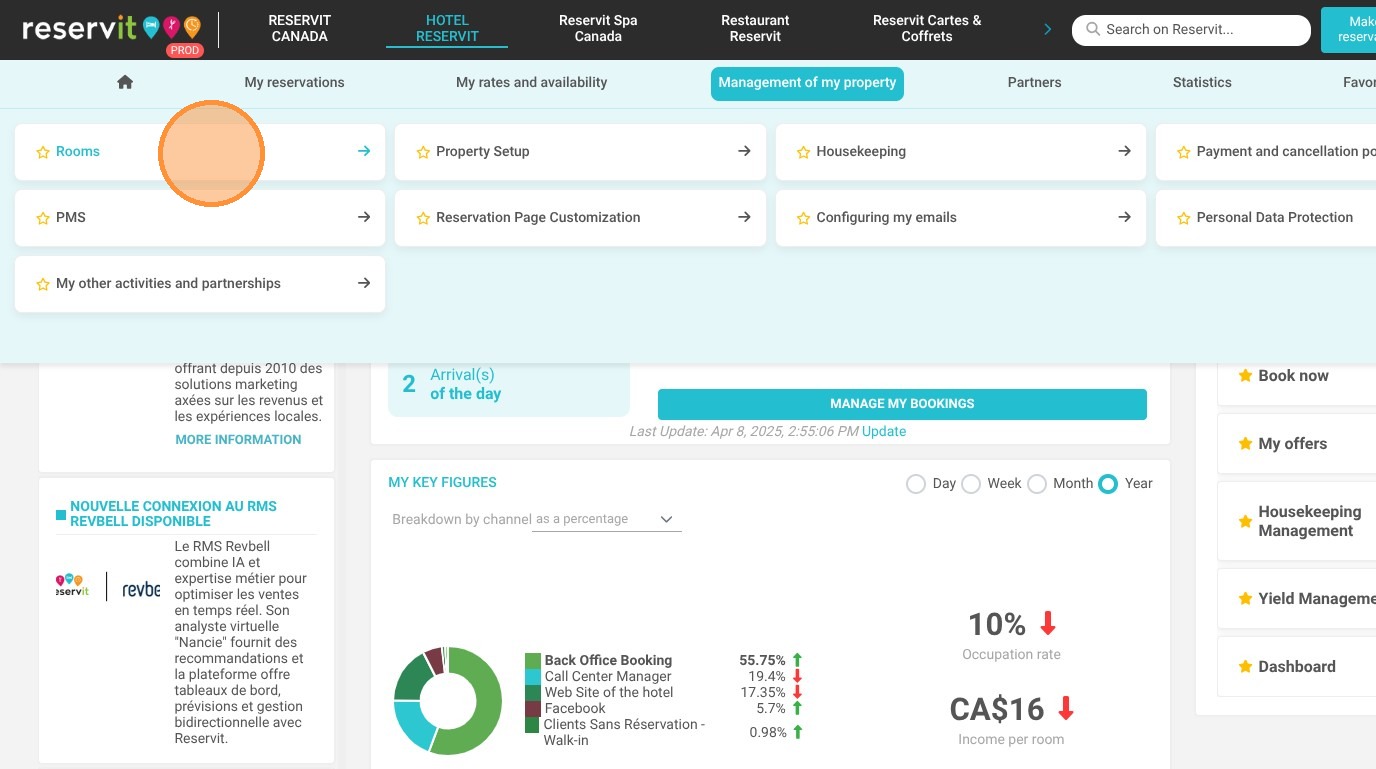Open Rooms using its arrow icon
The image size is (1376, 769).
364,151
